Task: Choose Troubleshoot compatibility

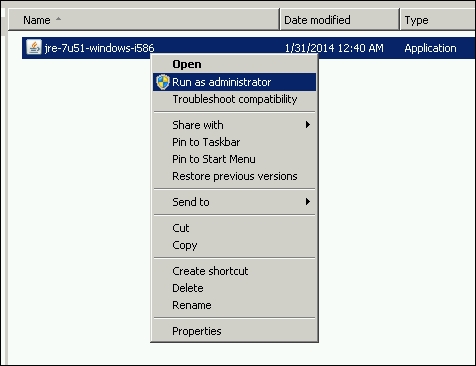Action: click(x=234, y=99)
